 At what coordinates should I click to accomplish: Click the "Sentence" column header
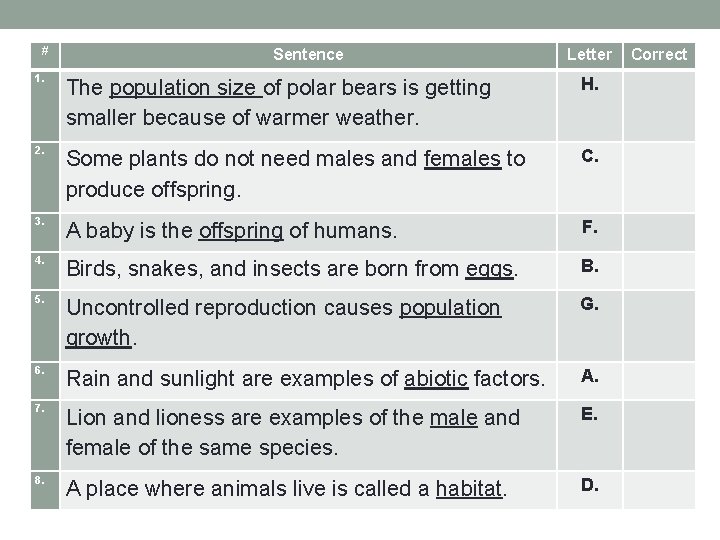point(308,54)
